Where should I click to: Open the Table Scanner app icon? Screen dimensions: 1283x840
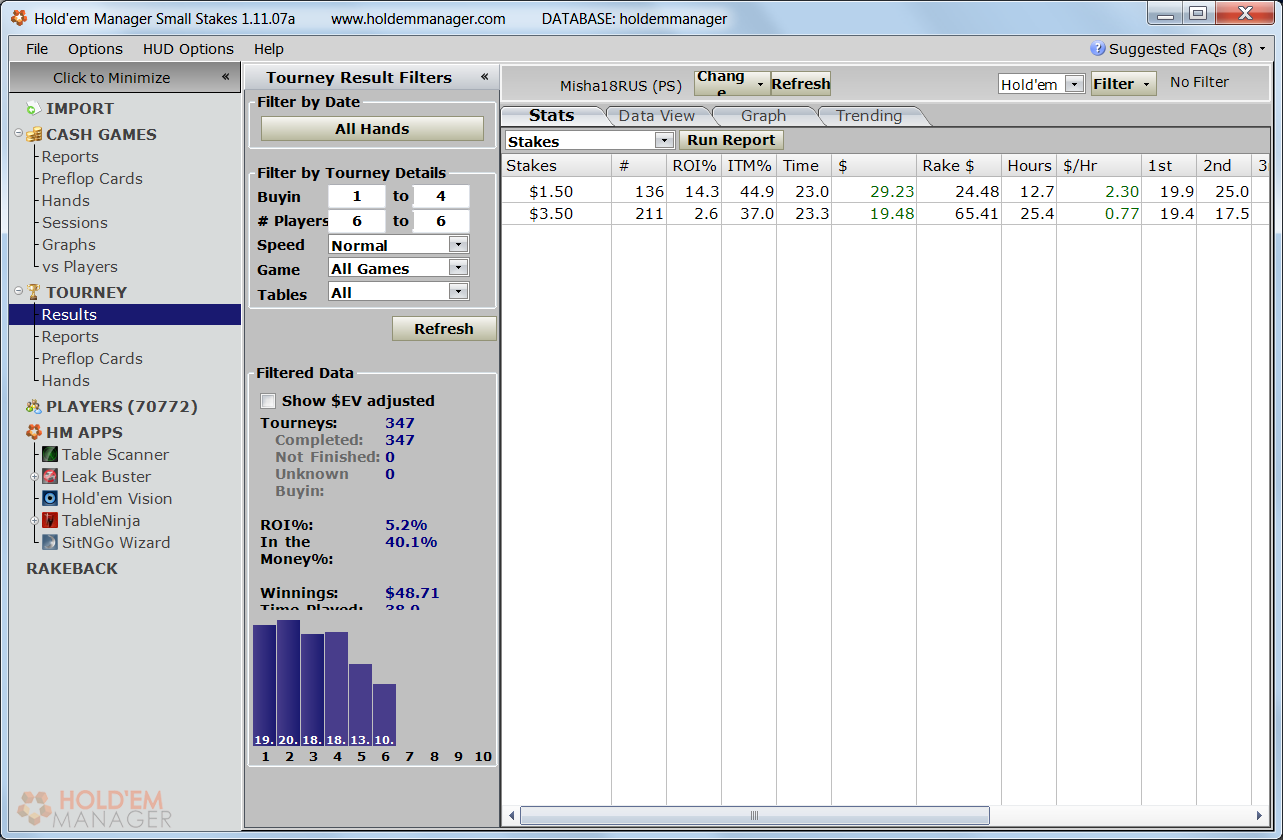(50, 455)
